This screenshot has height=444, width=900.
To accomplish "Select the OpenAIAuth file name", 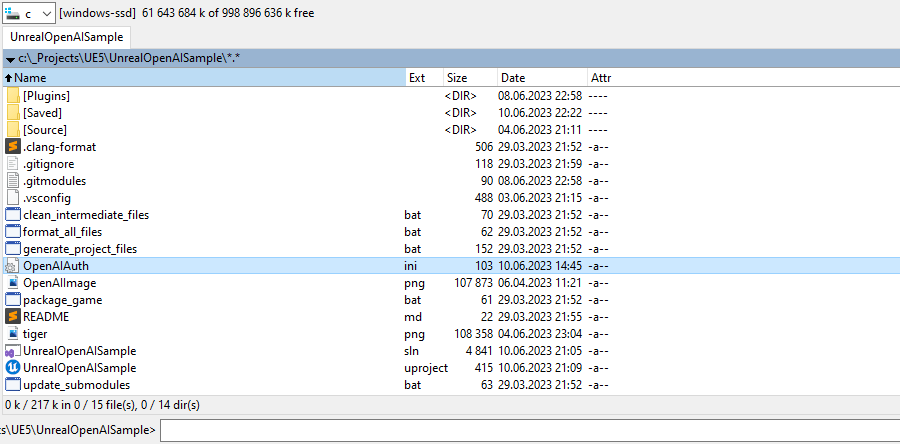I will point(56,266).
